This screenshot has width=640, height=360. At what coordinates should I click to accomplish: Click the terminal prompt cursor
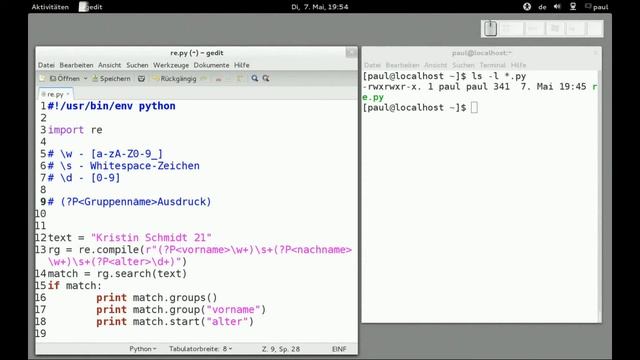click(474, 107)
